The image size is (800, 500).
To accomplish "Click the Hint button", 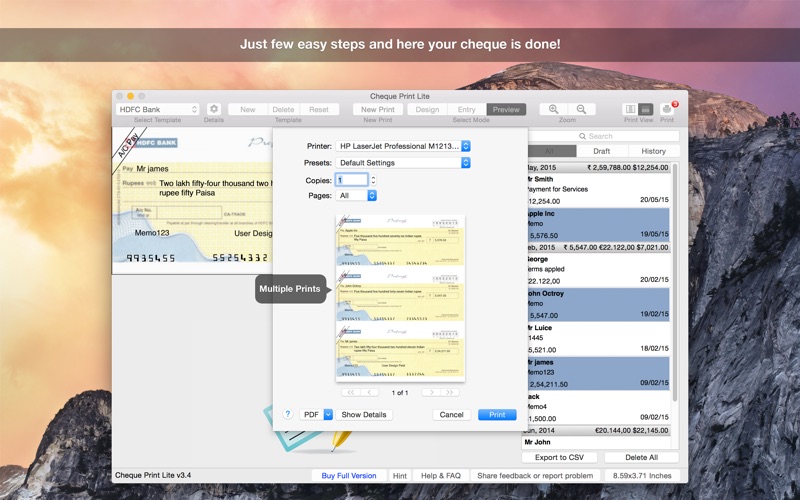I will pyautogui.click(x=399, y=476).
